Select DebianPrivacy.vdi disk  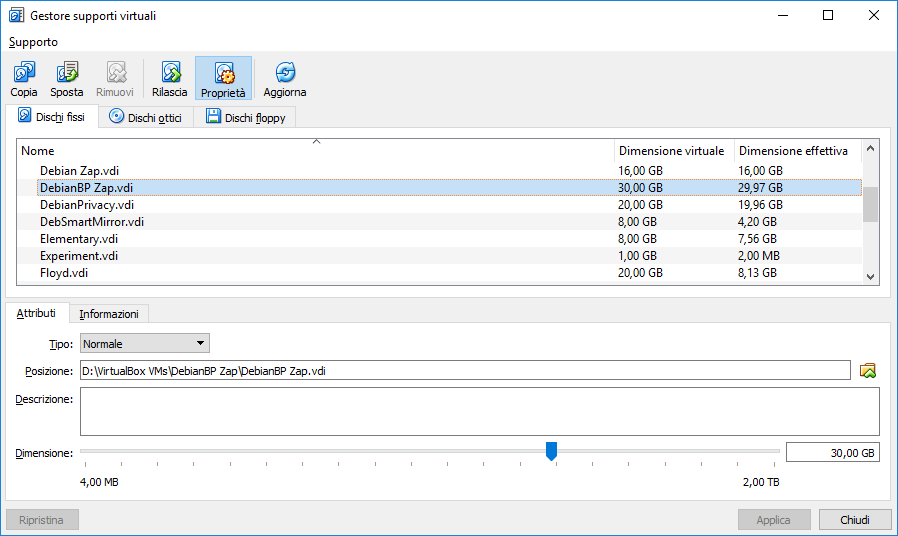439,205
